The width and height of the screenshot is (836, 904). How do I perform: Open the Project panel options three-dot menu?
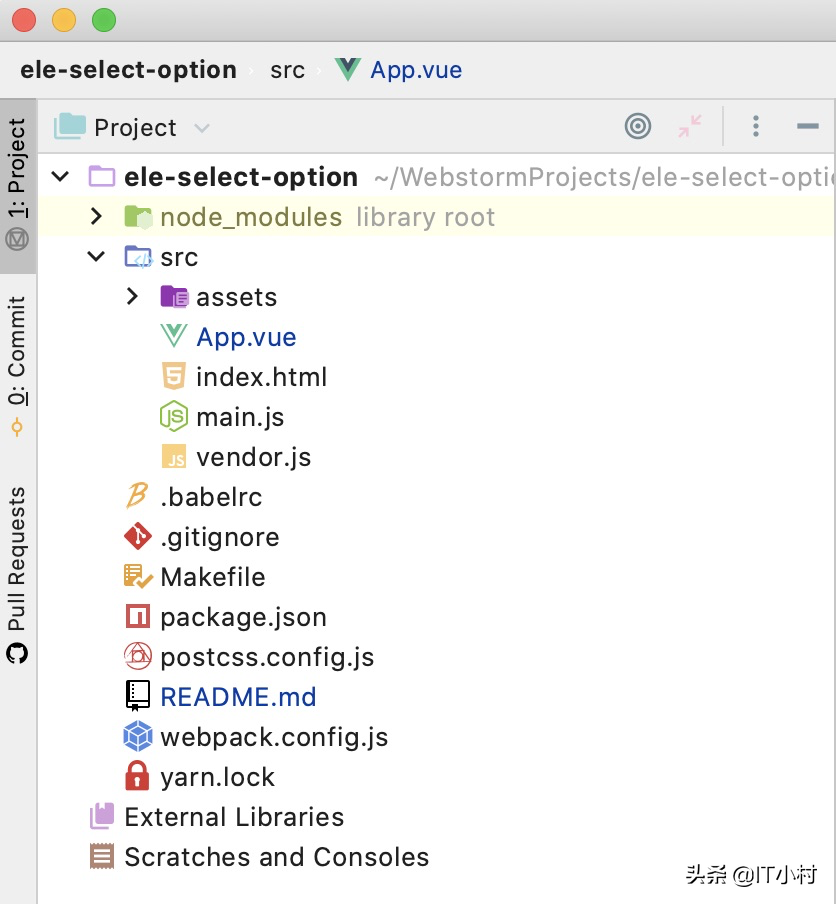755,126
